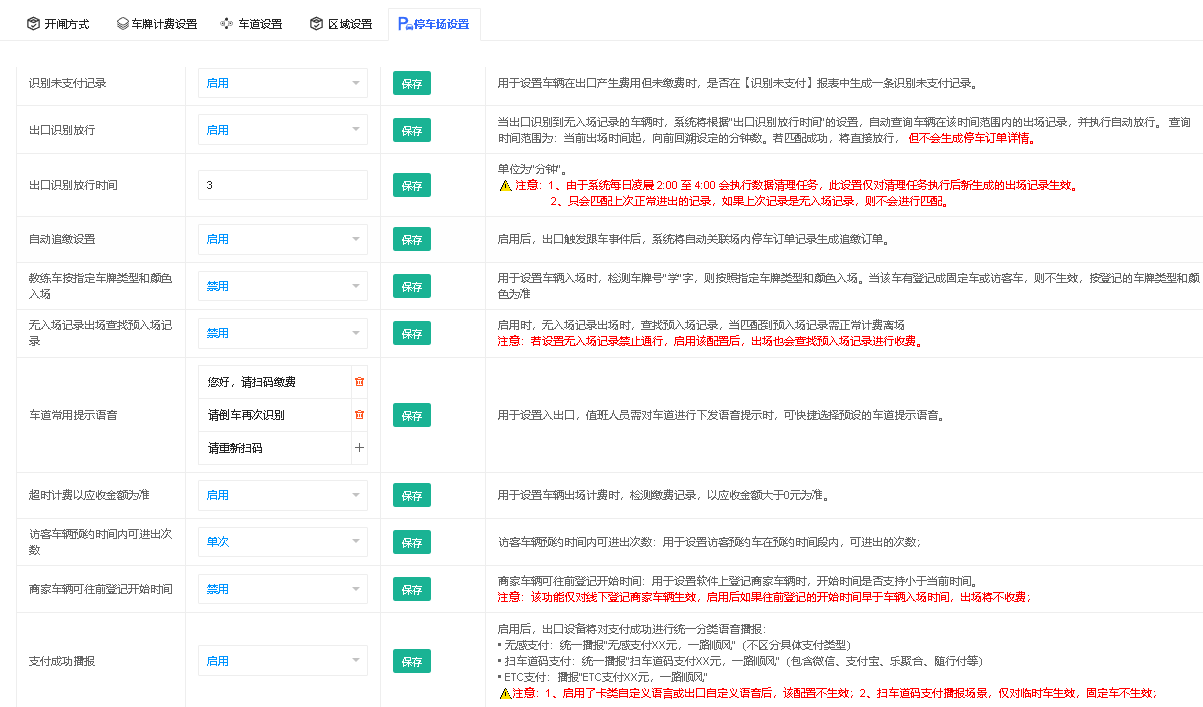Save the 商家车辆可往前登记开始时间 setting
The height and width of the screenshot is (707, 1203).
tap(412, 589)
